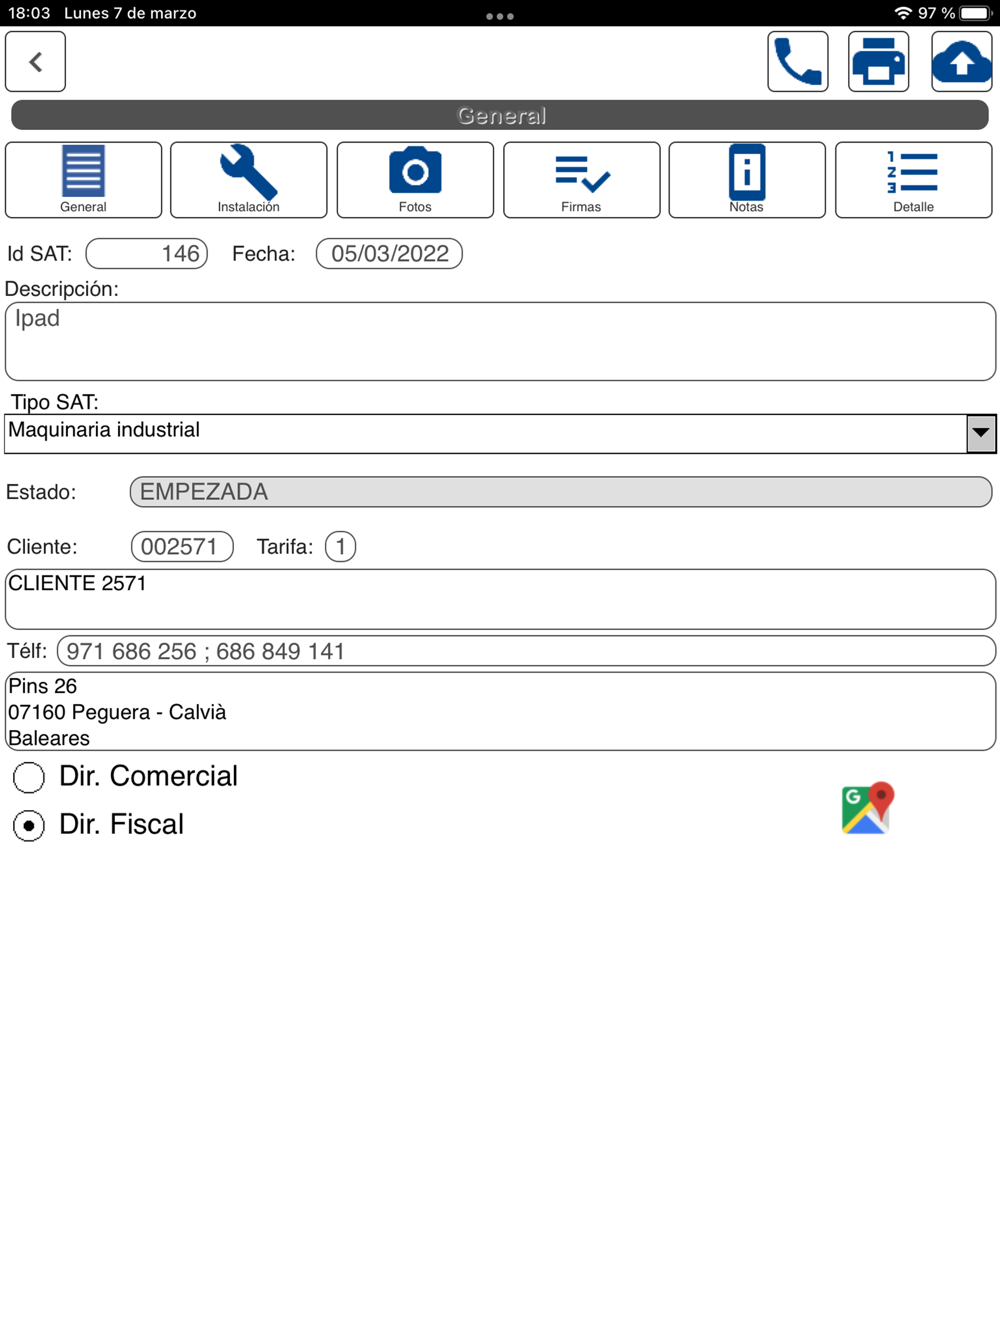This screenshot has height=1334, width=1000.
Task: Open the printer icon
Action: tap(878, 61)
